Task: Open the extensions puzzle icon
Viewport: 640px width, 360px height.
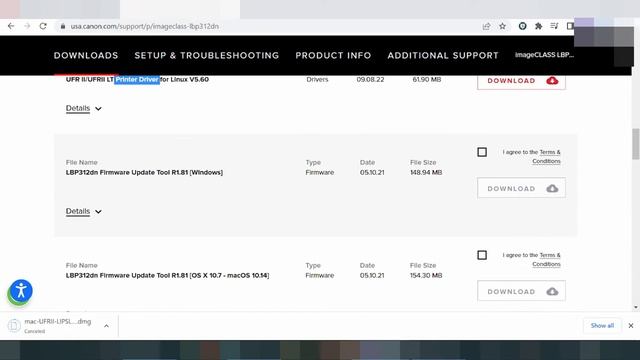Action: tap(538, 26)
